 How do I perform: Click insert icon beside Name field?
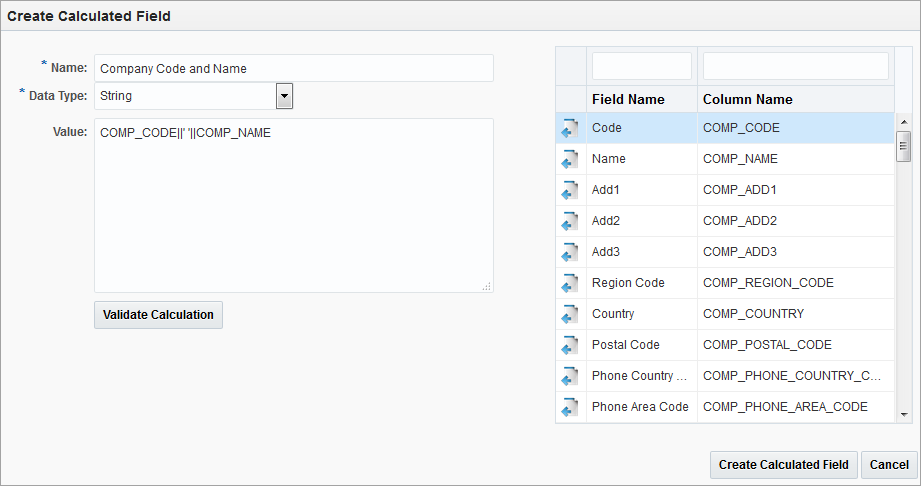[570, 159]
